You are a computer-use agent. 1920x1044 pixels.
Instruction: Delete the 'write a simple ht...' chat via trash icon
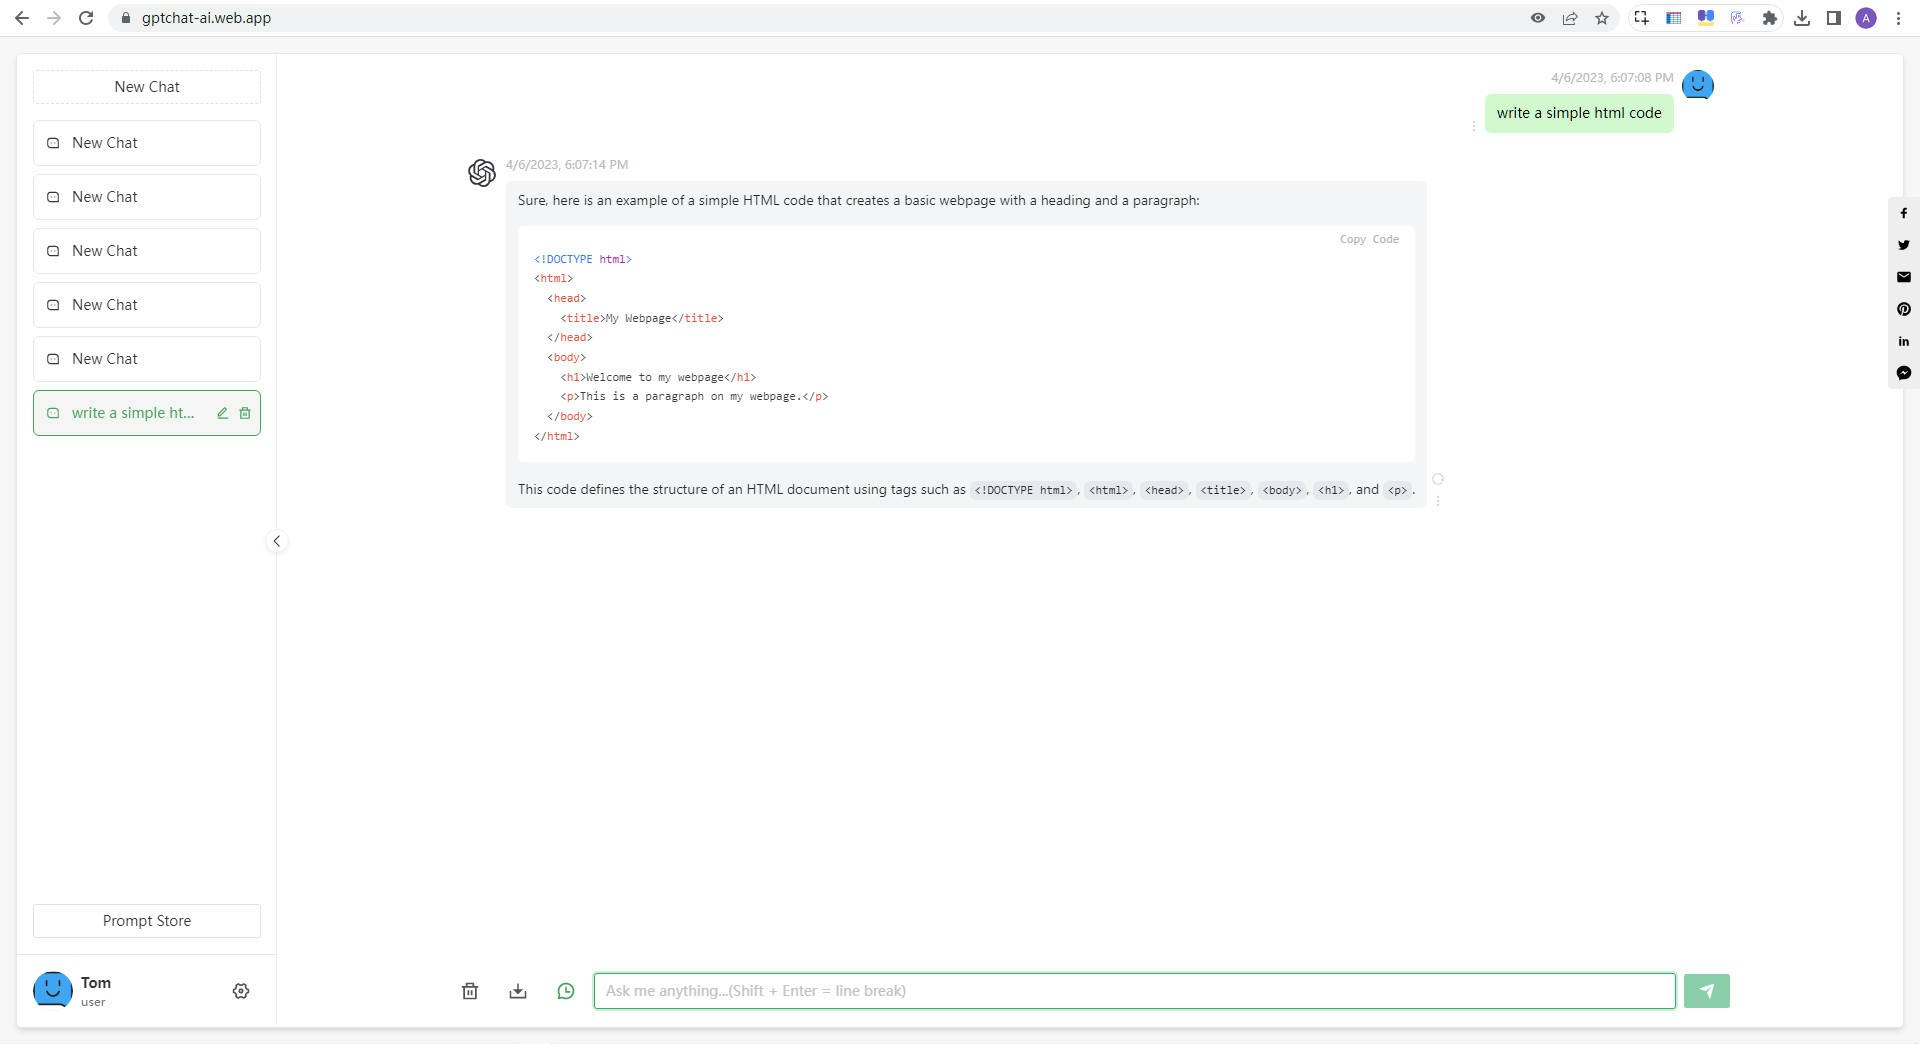pos(245,413)
